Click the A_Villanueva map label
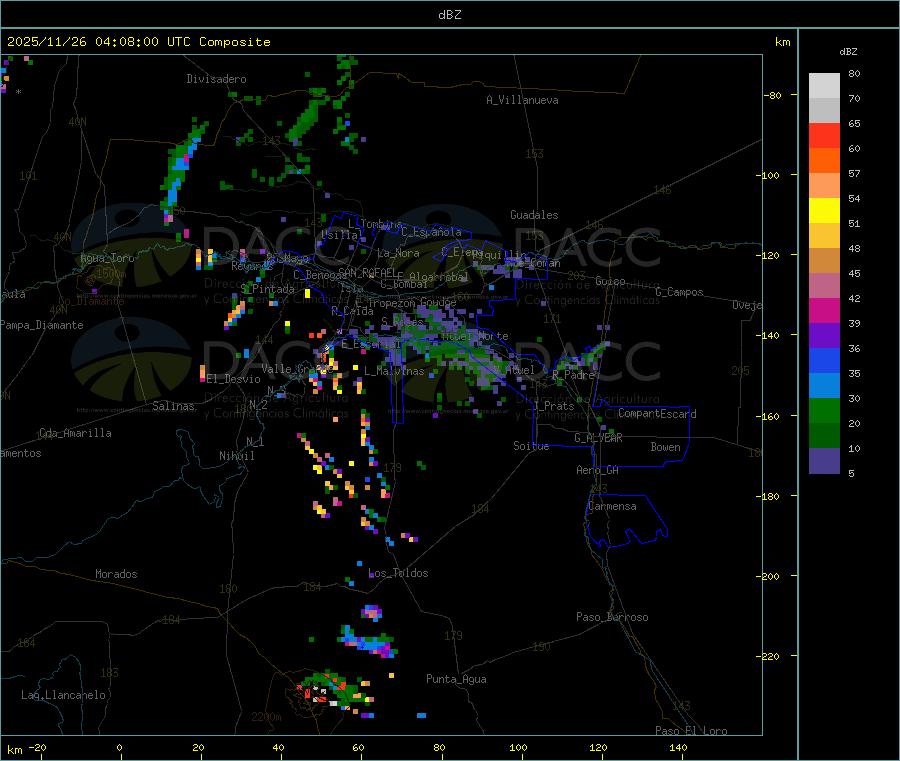 pos(522,100)
